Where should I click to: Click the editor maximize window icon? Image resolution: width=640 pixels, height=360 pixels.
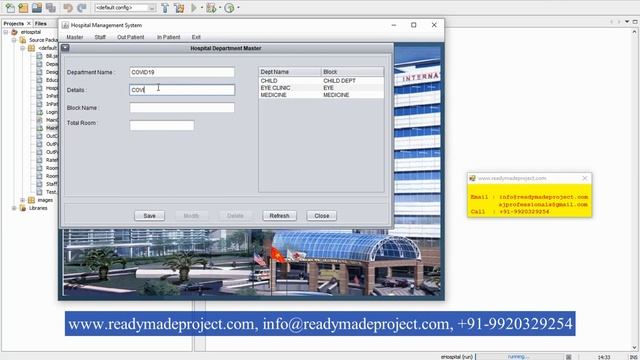(635, 22)
